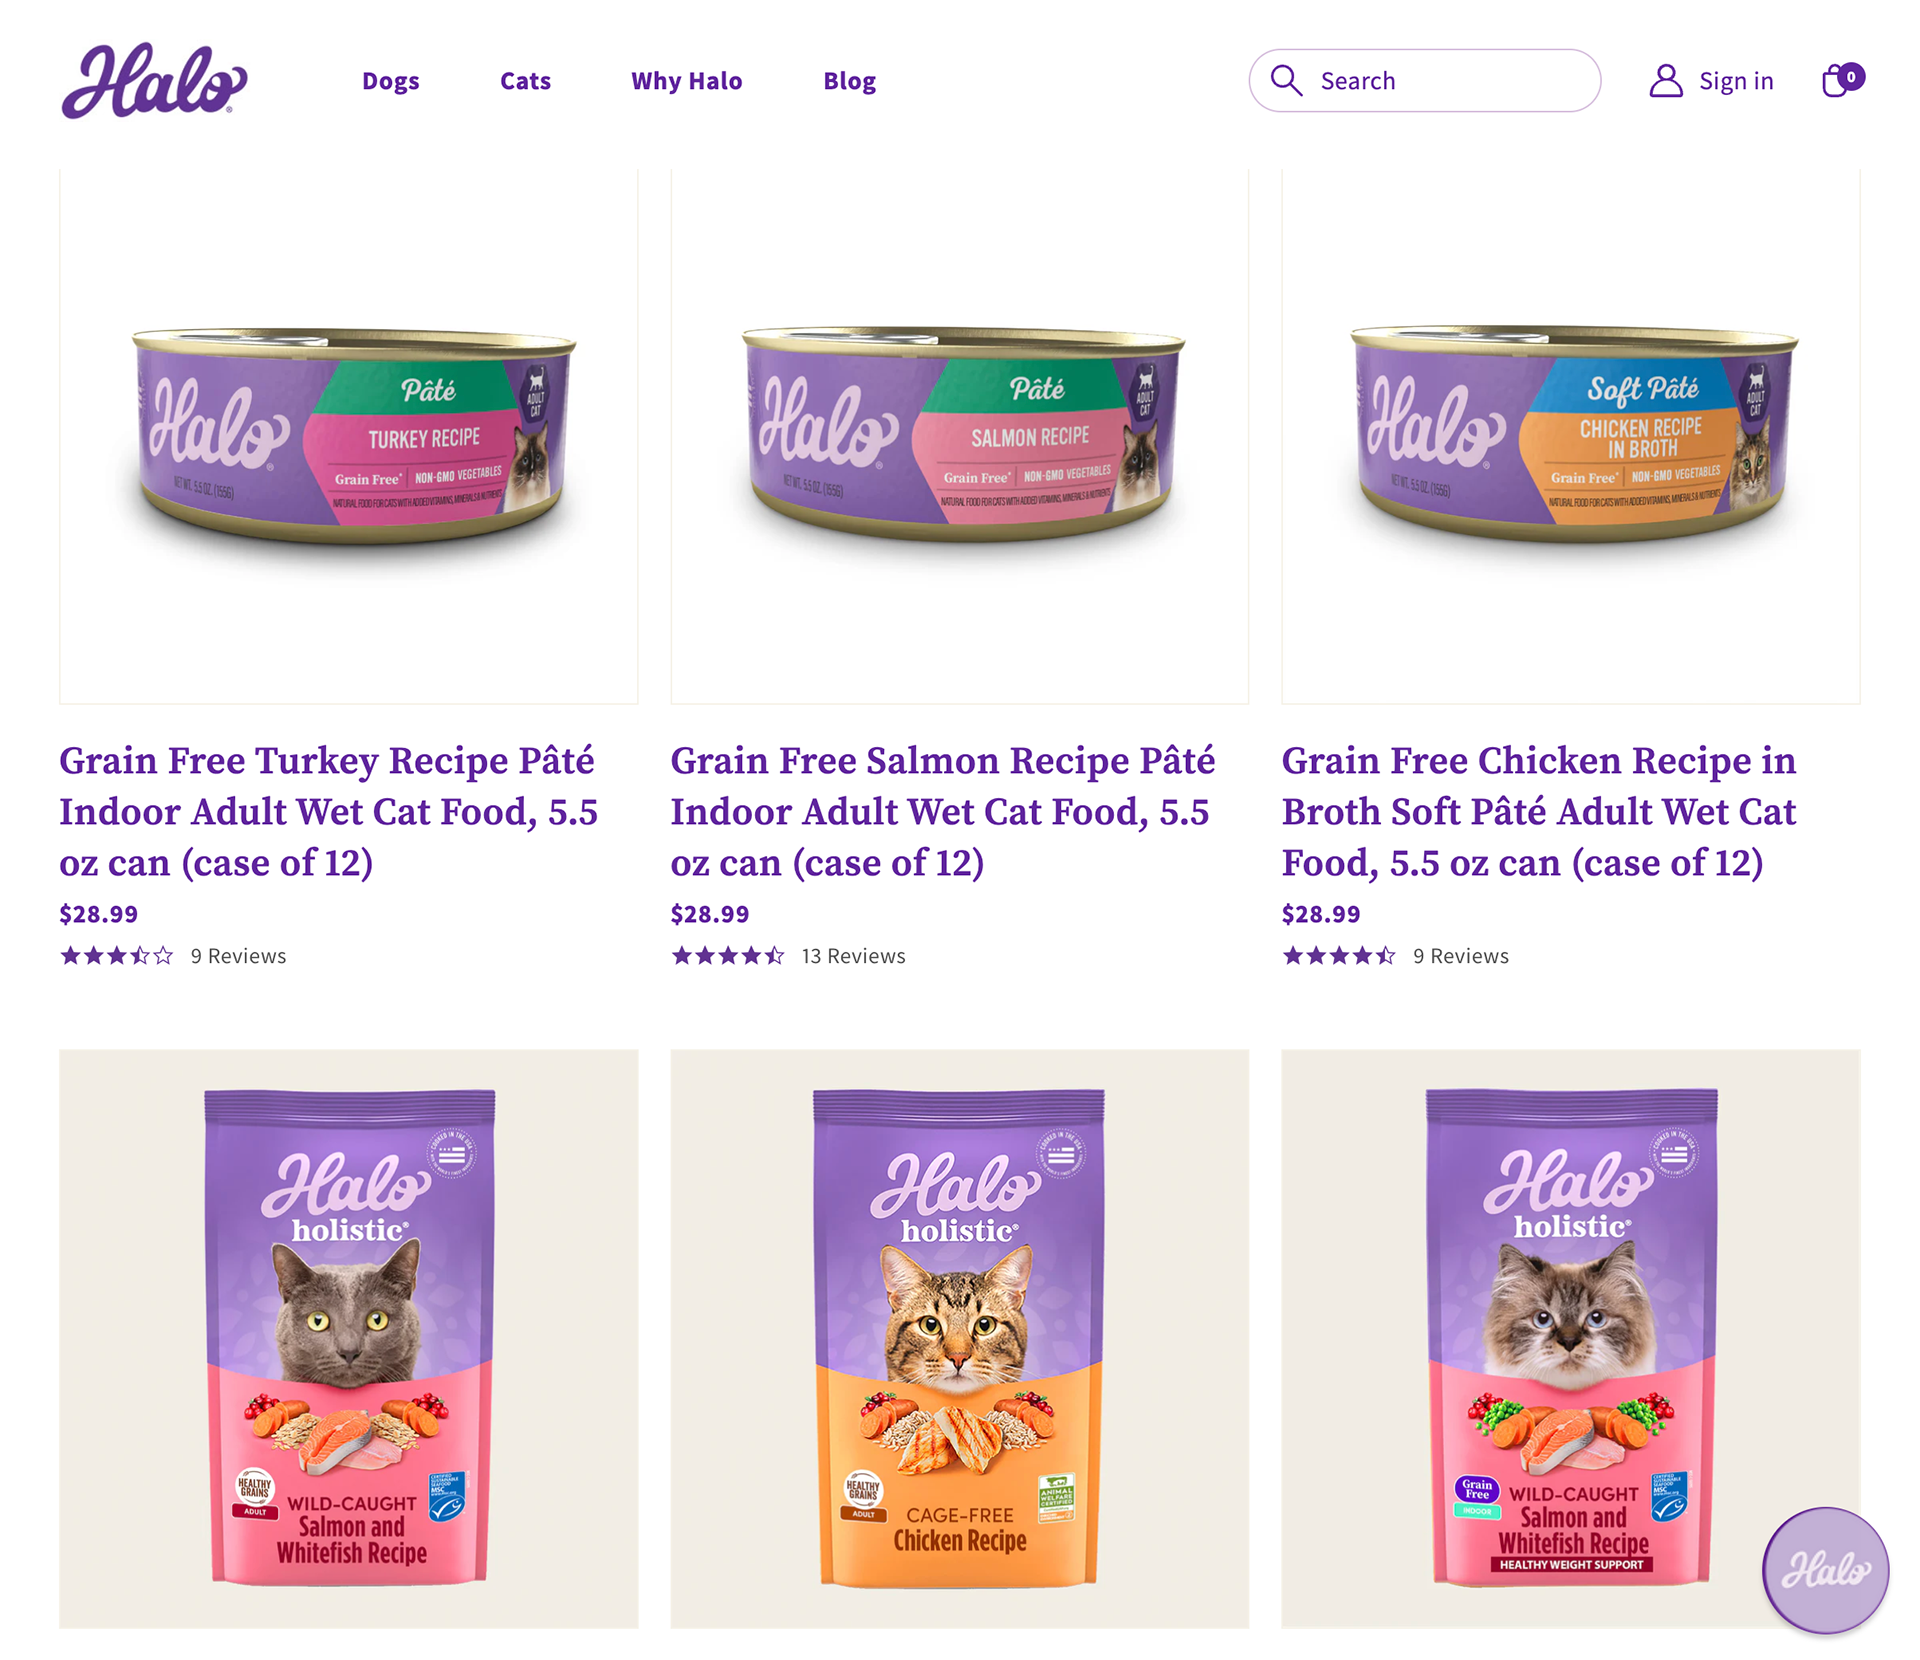
Task: Click the Halo logo in header
Action: click(x=154, y=80)
